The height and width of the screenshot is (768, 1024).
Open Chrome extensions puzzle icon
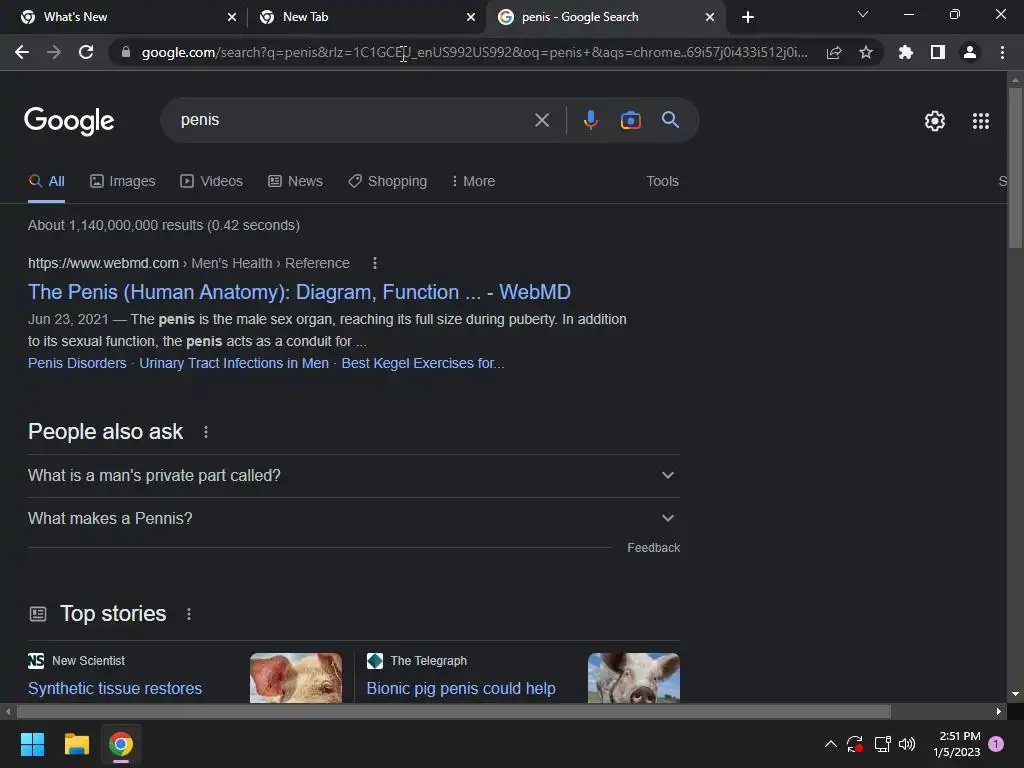click(x=905, y=52)
